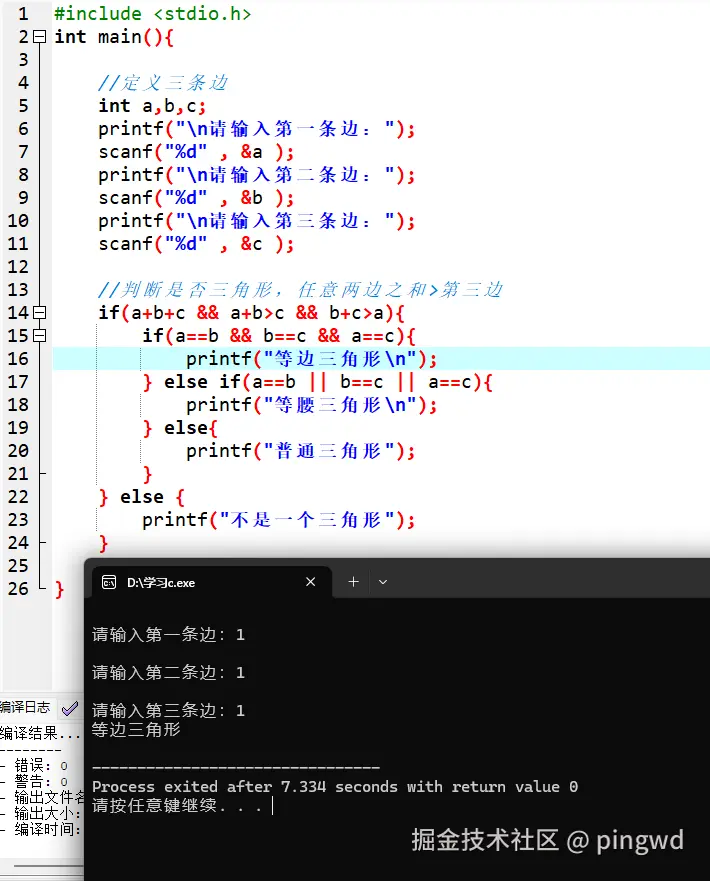Collapse the main function fold at line 2
Image resolution: width=710 pixels, height=881 pixels.
point(39,37)
